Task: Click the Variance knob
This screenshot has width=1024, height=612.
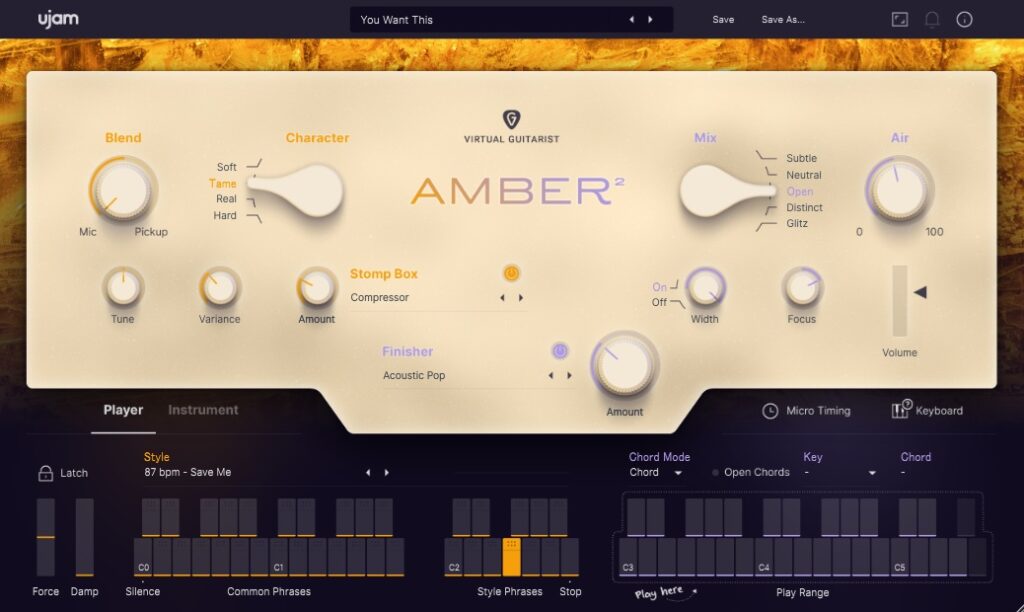Action: (219, 287)
